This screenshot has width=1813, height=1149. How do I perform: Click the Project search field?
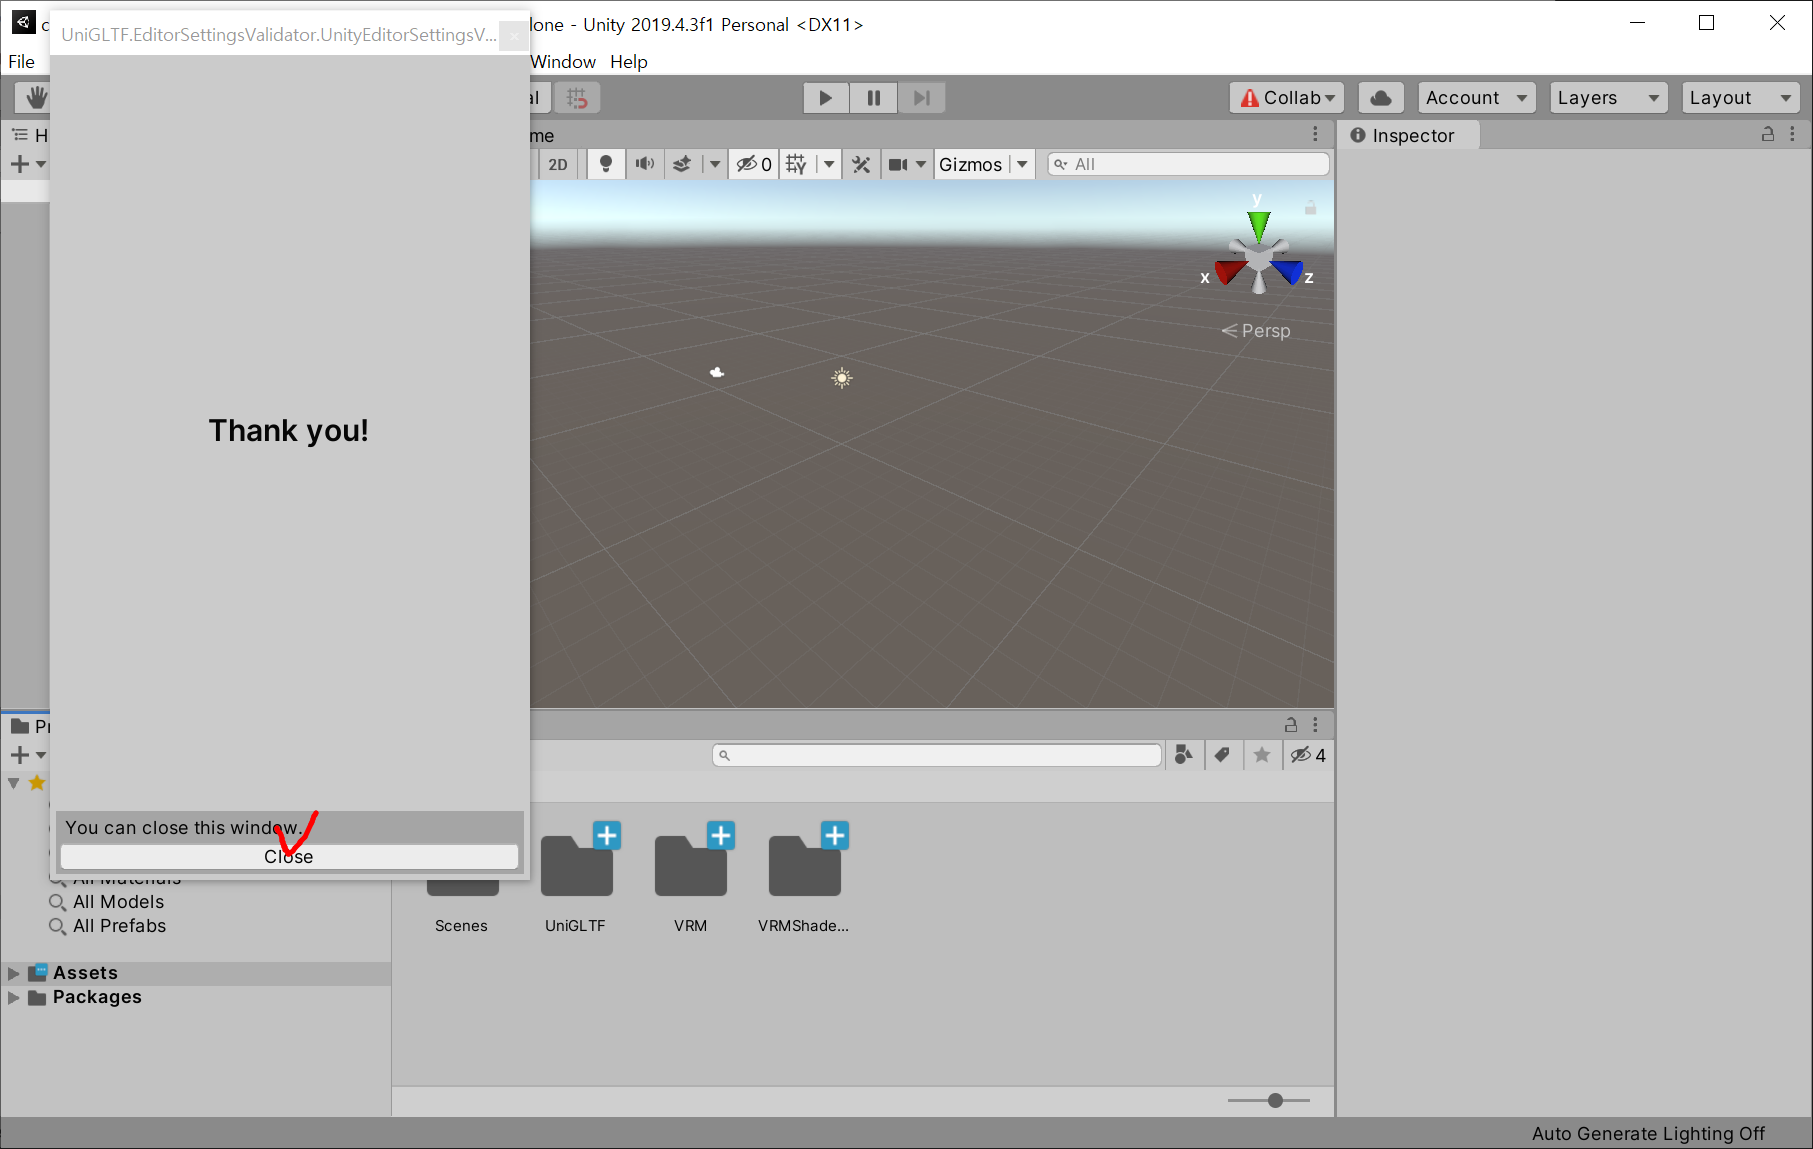pos(937,755)
